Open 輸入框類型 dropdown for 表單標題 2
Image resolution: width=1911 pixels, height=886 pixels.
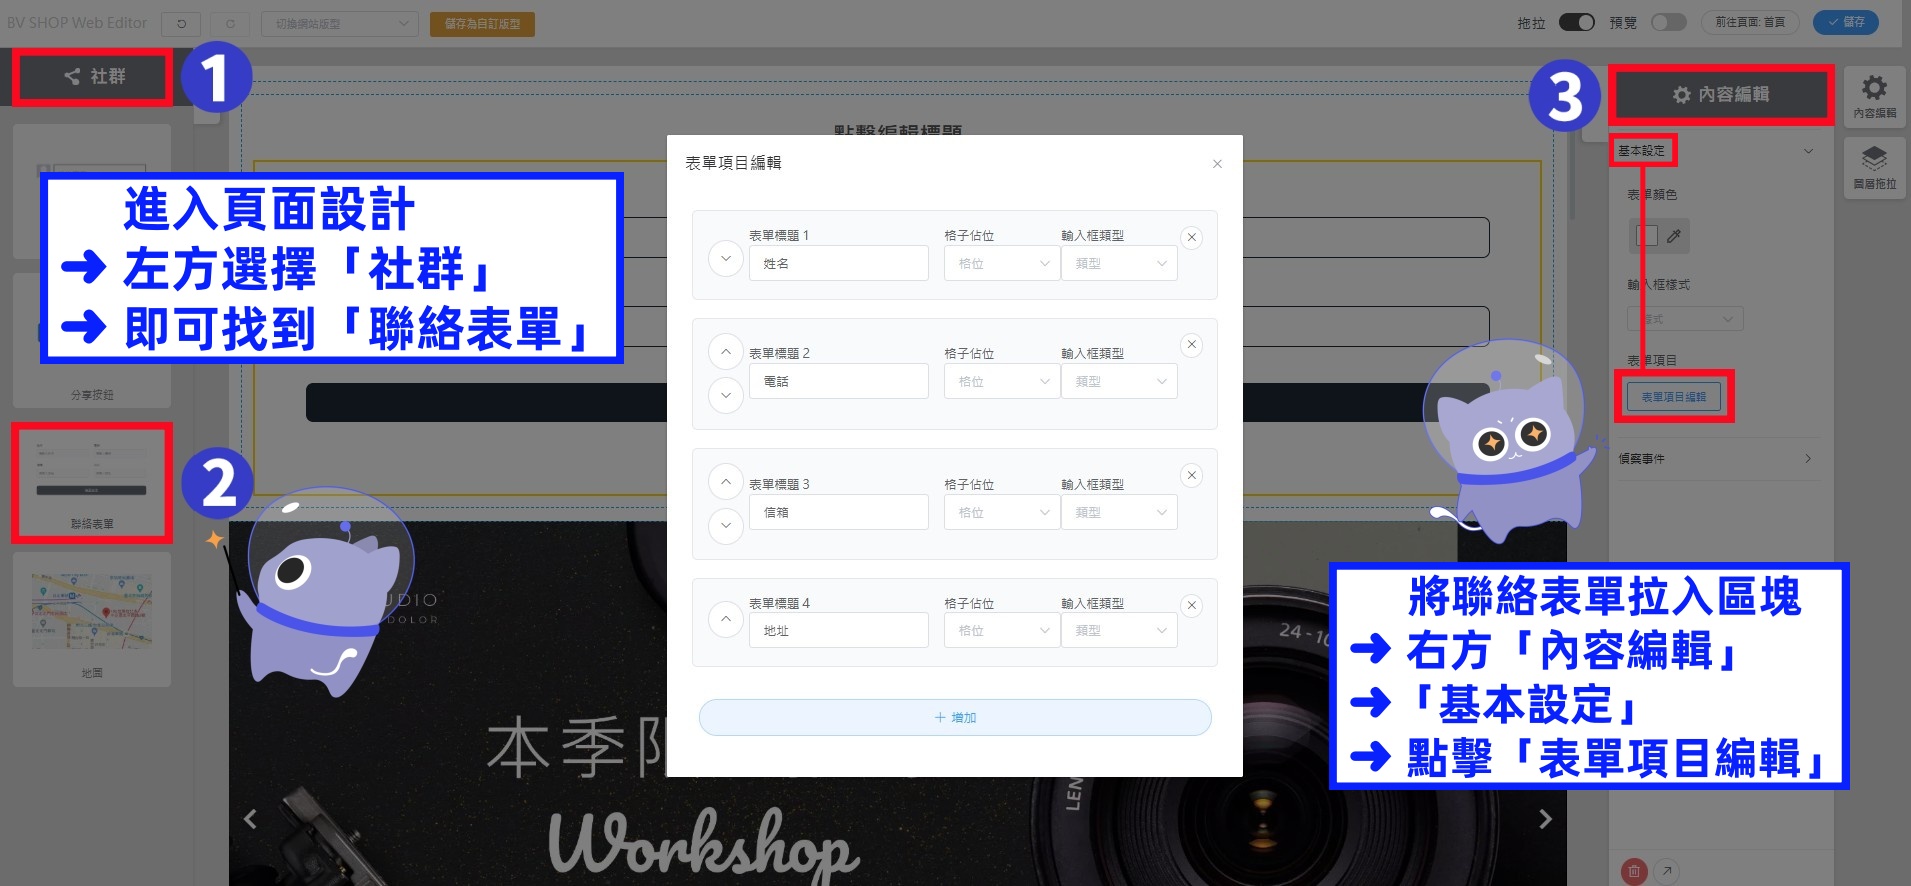1119,381
